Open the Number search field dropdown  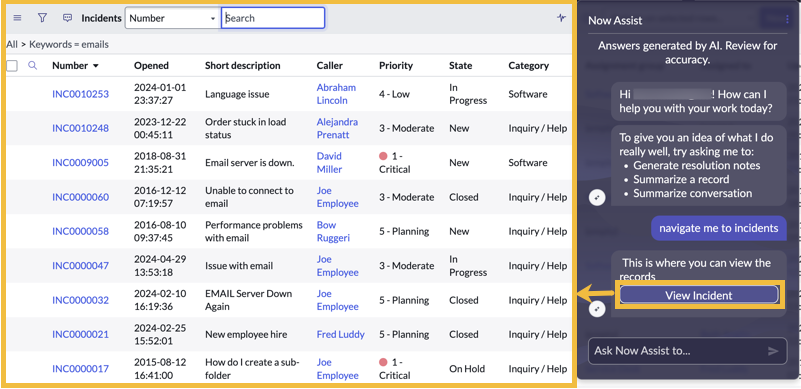[173, 18]
